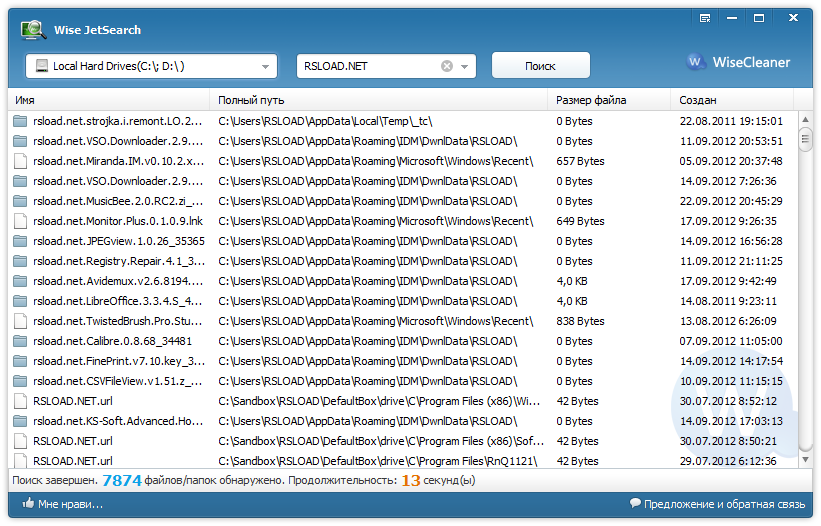This screenshot has width=821, height=526.
Task: Click the scrollbar down arrow
Action: point(805,460)
